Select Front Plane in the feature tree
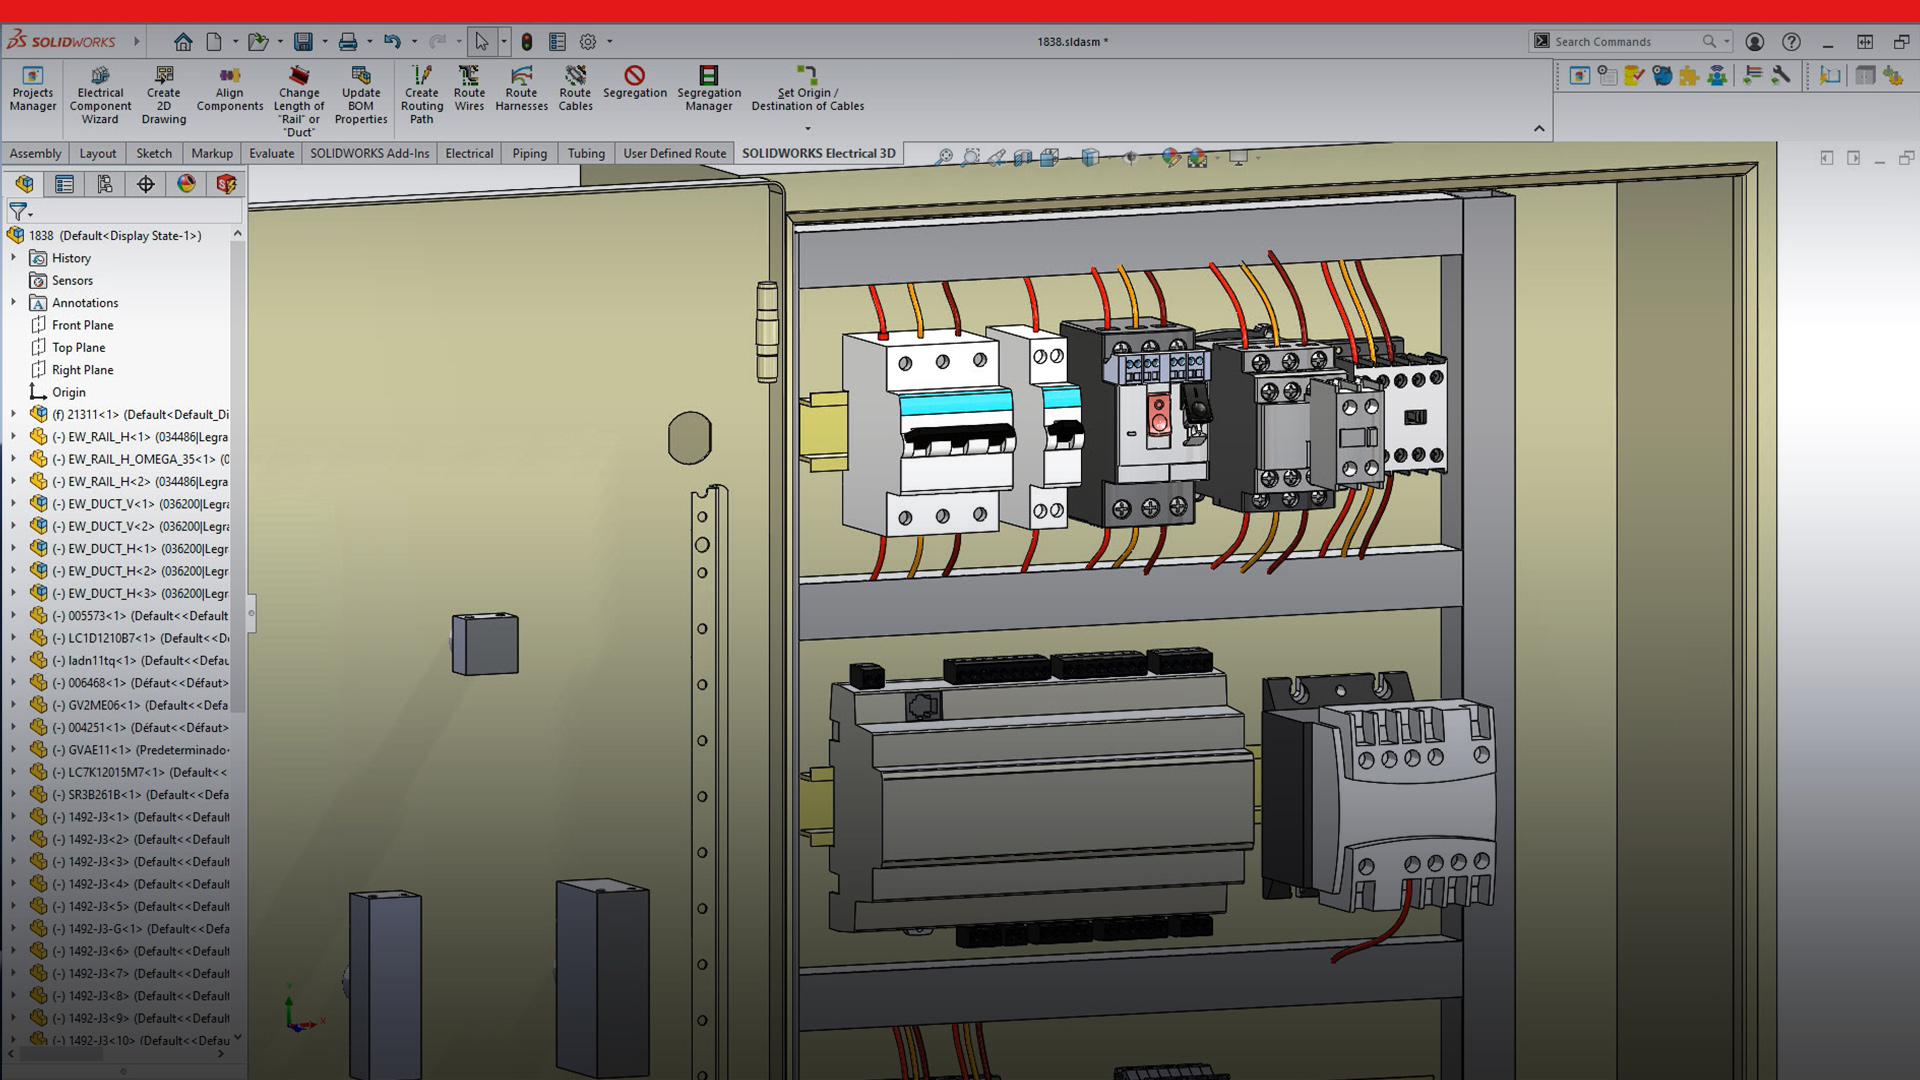This screenshot has height=1080, width=1920. point(81,325)
